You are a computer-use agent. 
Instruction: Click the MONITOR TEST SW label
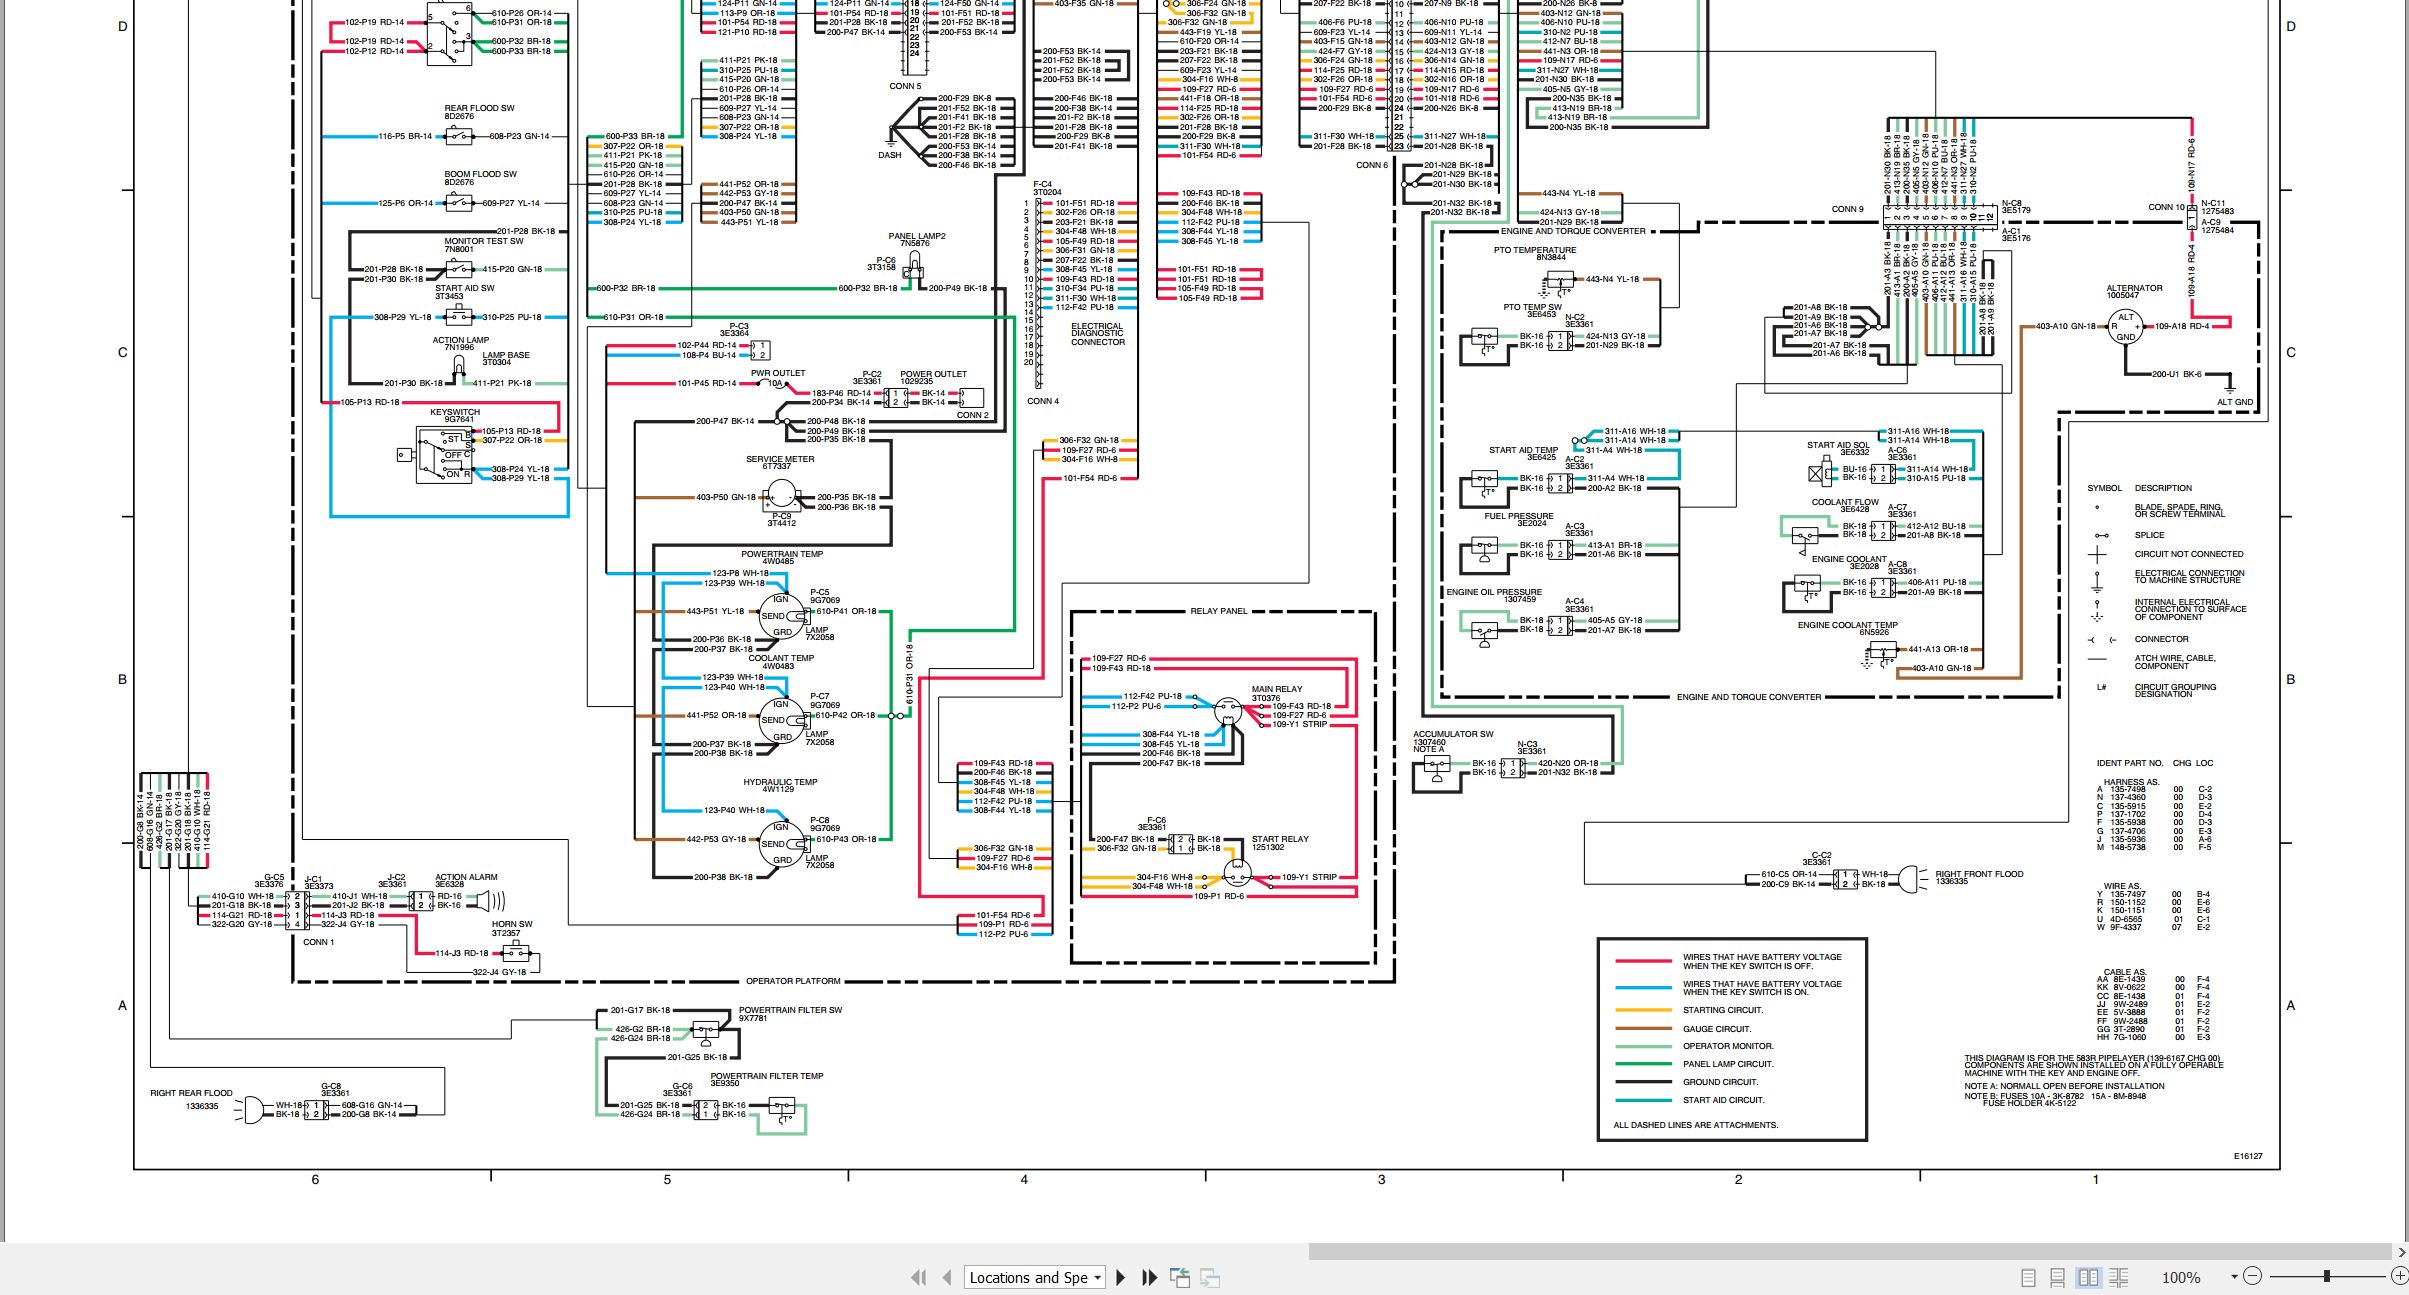(x=484, y=241)
